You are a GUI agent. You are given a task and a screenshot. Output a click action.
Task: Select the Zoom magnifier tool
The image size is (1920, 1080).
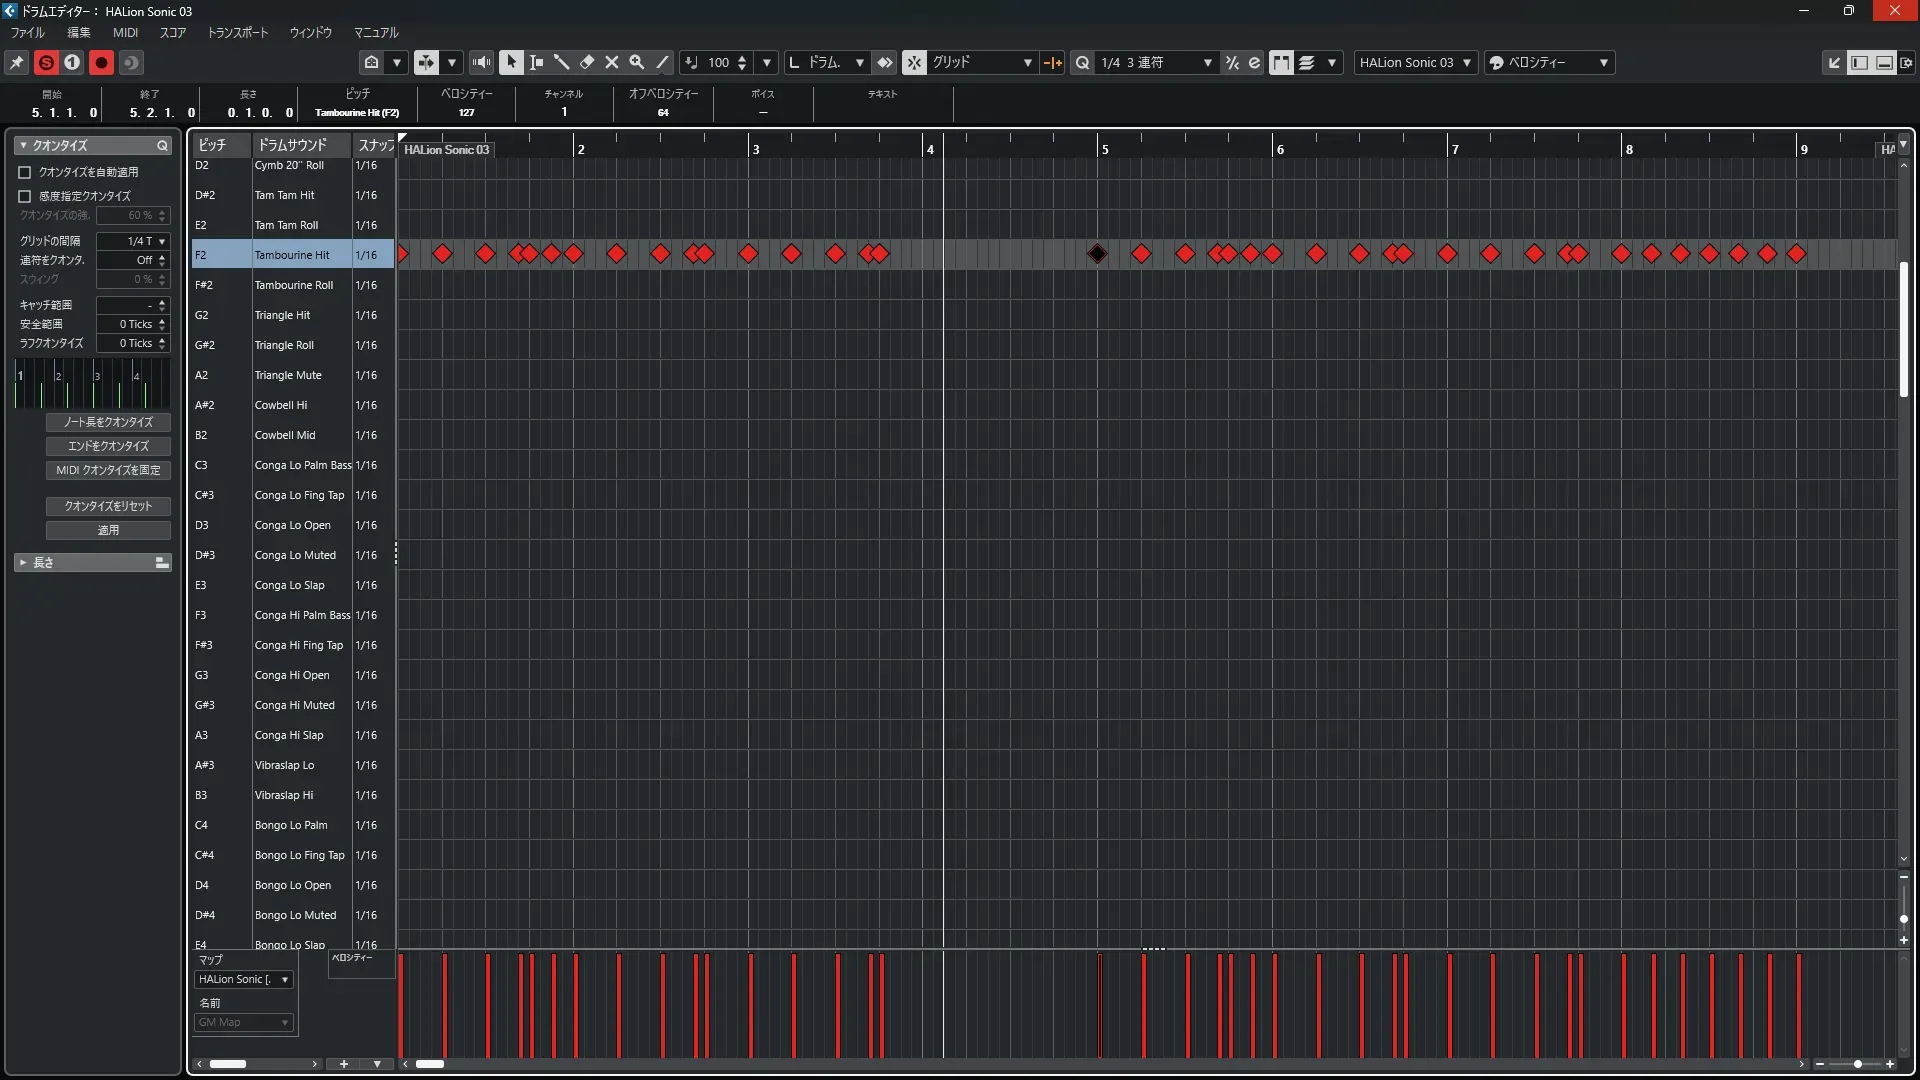[637, 62]
